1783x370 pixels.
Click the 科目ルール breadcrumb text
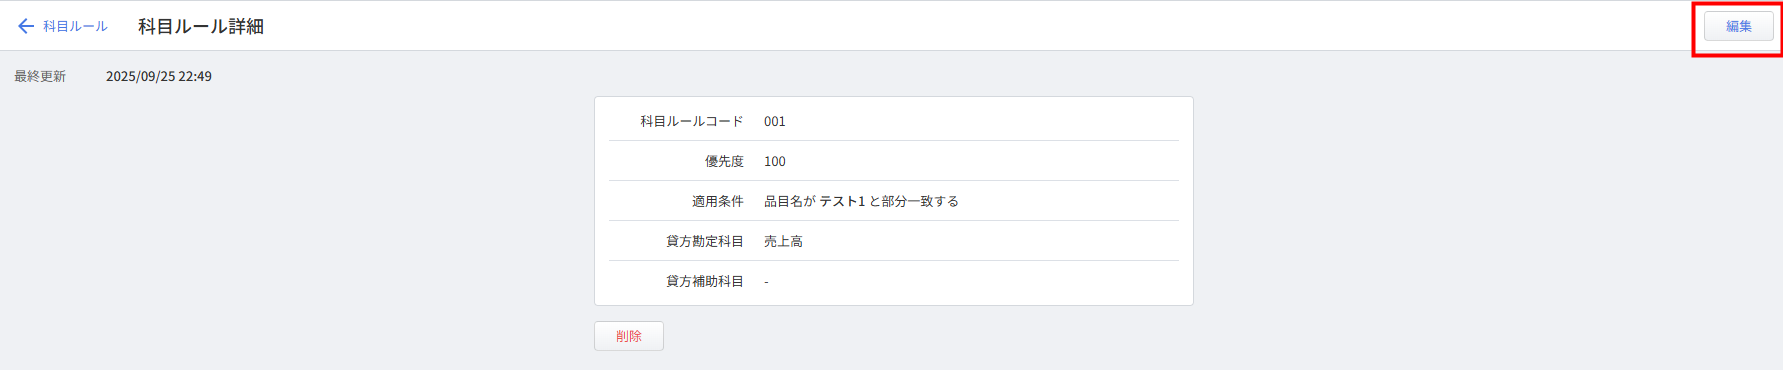coord(75,26)
